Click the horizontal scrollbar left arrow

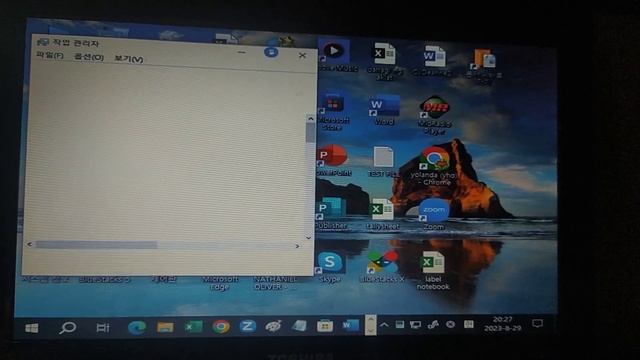click(x=29, y=244)
